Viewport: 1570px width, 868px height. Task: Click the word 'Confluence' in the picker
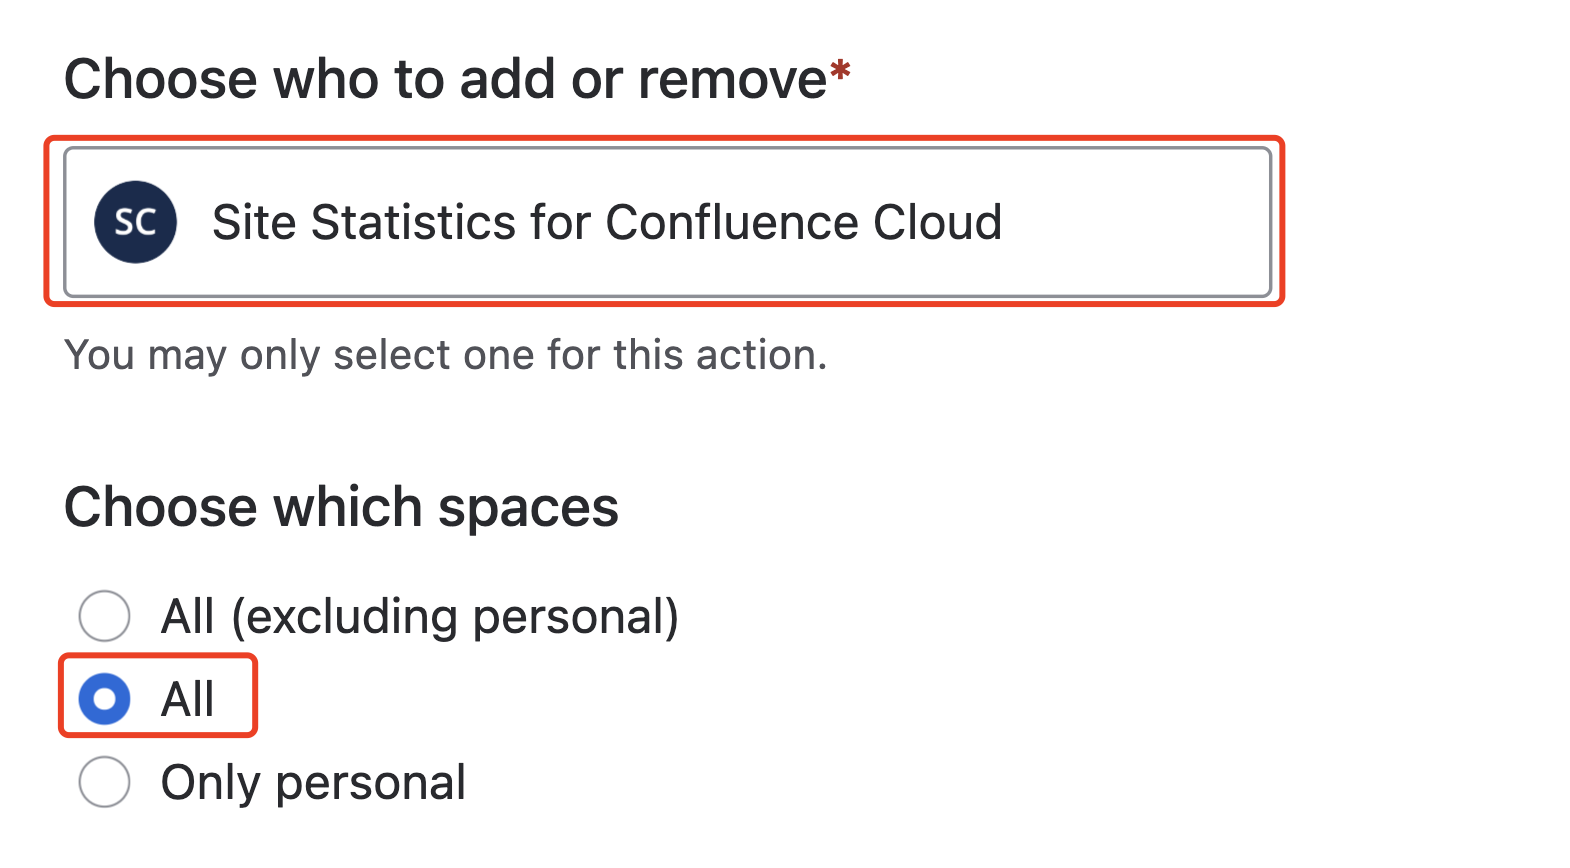pyautogui.click(x=732, y=222)
